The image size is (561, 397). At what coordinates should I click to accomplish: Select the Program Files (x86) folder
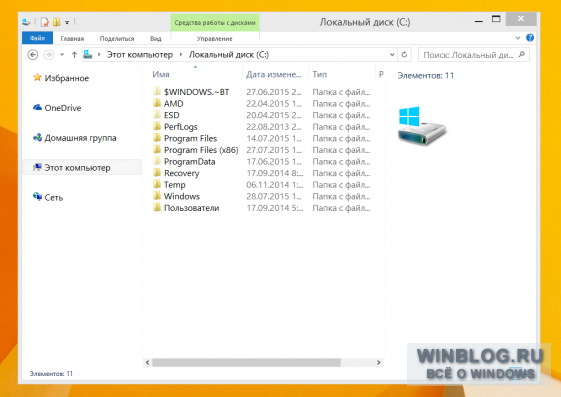(x=201, y=150)
